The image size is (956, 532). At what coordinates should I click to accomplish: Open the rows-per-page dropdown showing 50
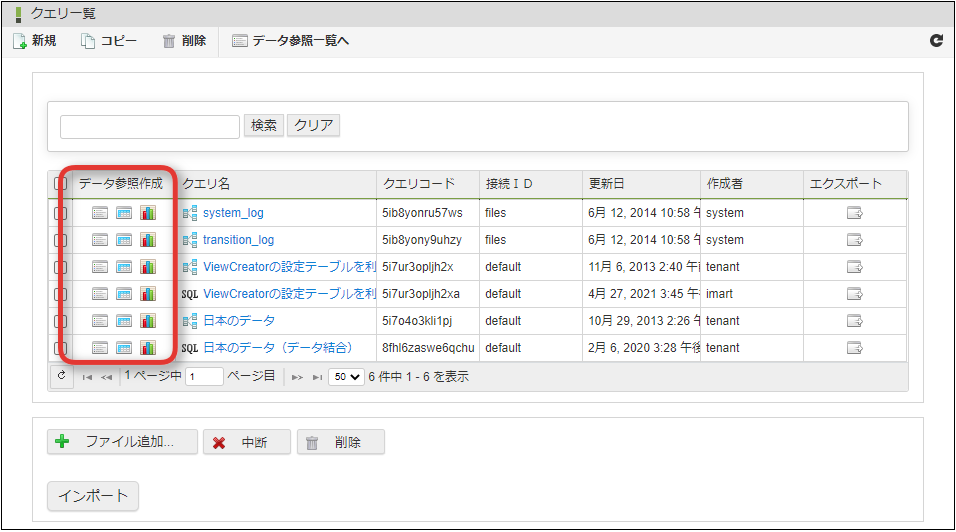click(x=348, y=377)
